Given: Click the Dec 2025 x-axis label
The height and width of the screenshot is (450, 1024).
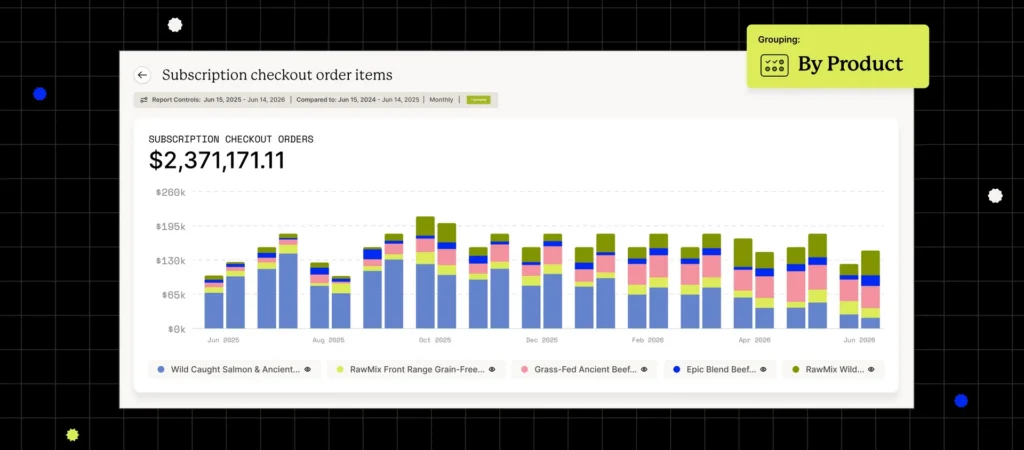Looking at the screenshot, I should (x=541, y=340).
